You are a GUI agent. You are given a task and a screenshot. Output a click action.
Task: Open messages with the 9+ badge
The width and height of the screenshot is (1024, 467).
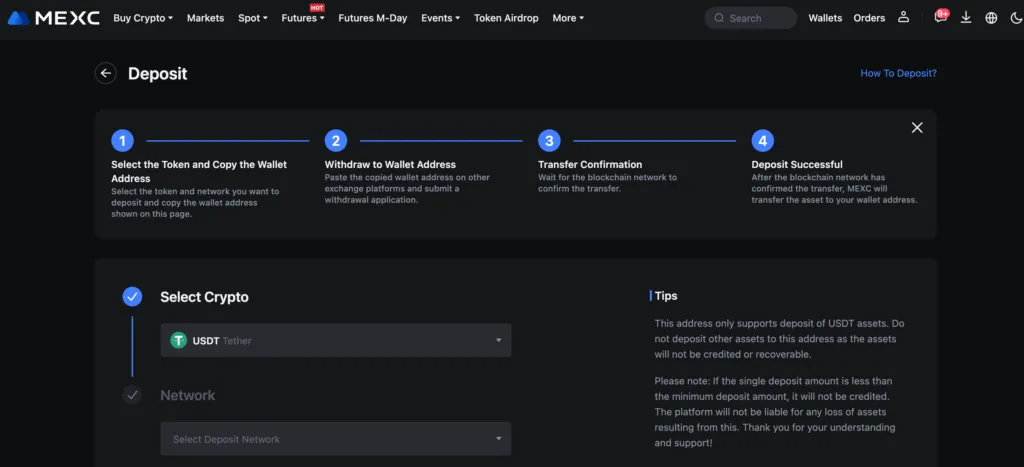(940, 17)
